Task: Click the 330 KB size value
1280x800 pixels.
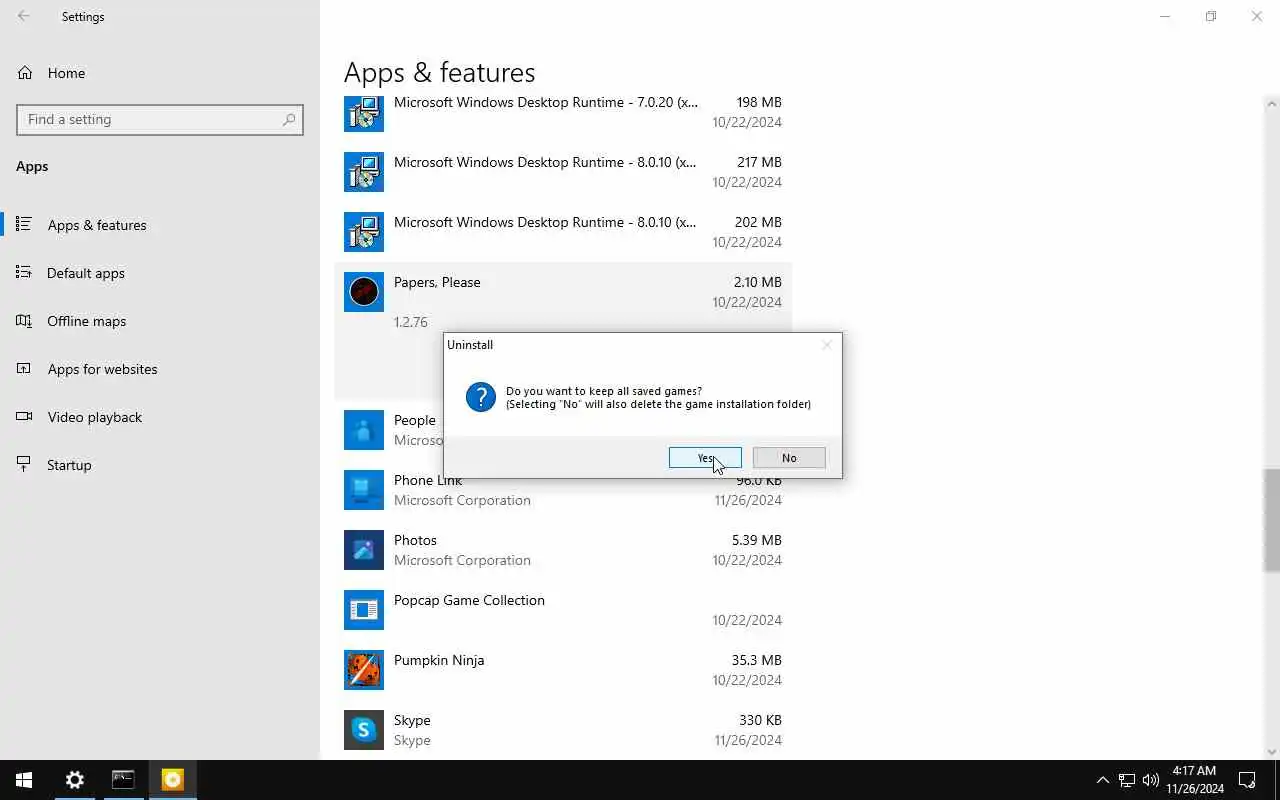Action: click(761, 720)
